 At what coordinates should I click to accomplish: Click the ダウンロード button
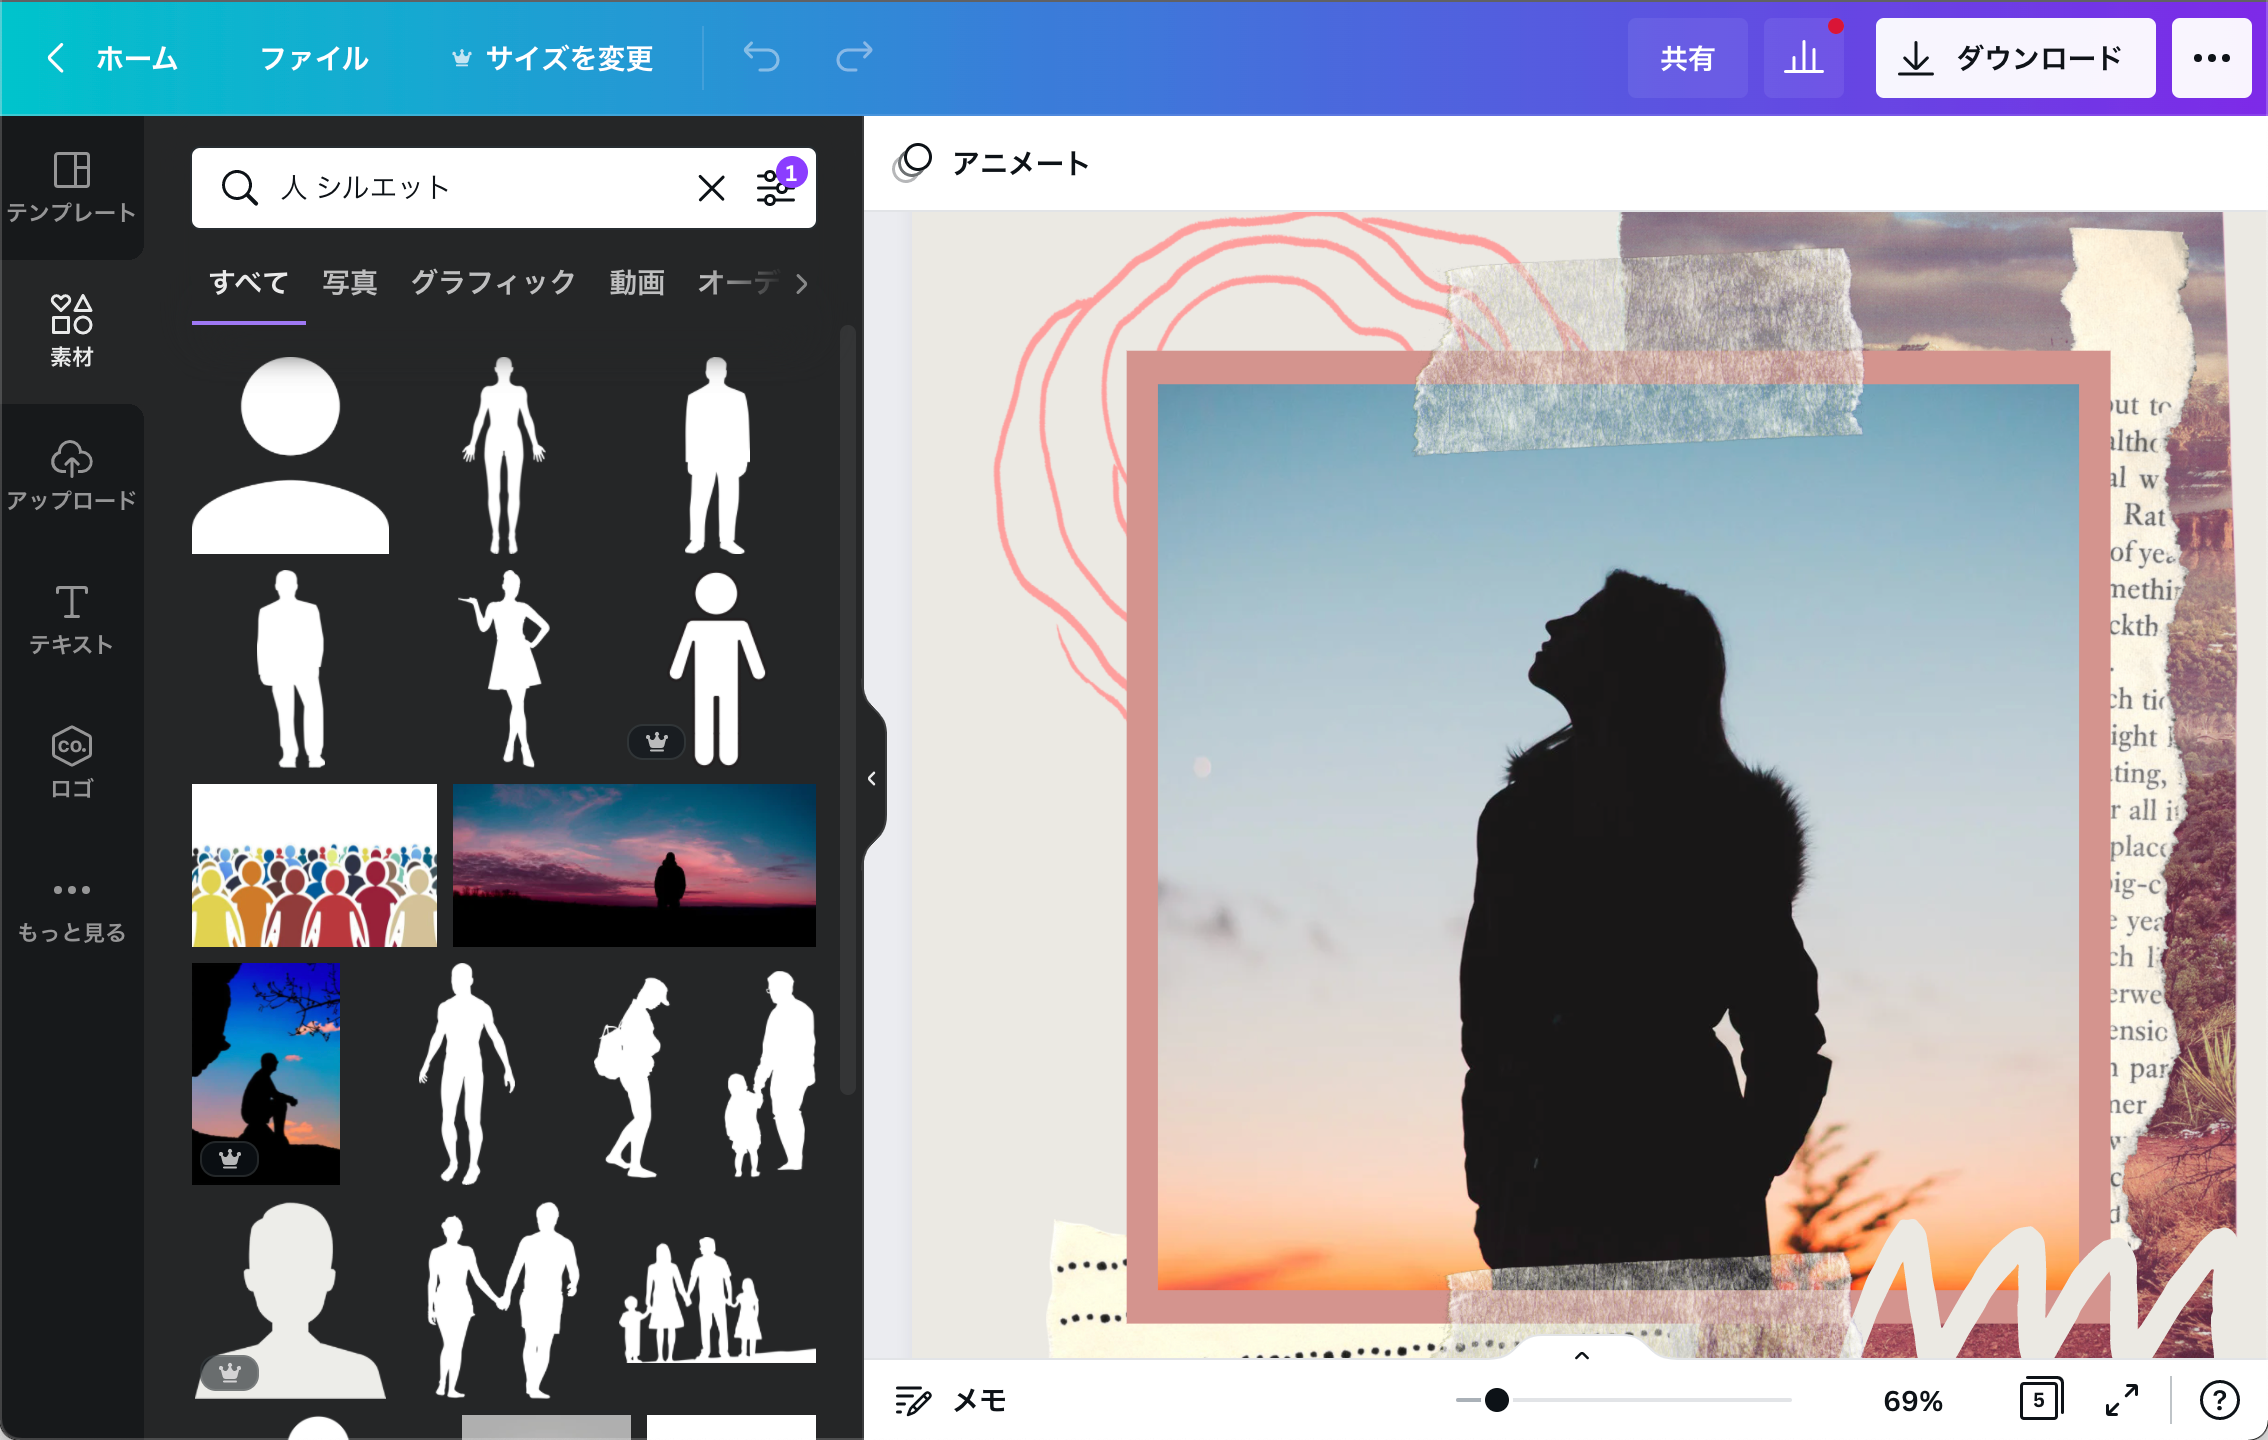2014,58
